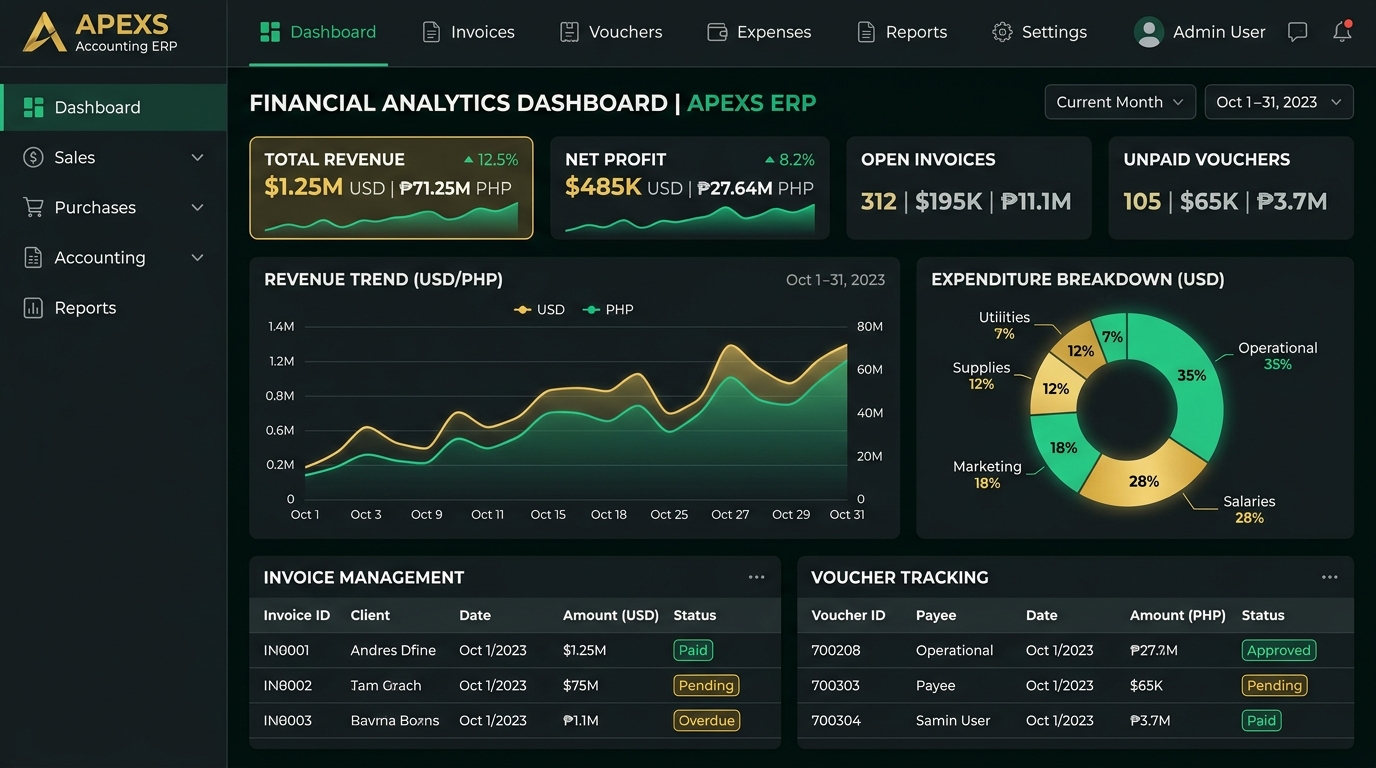The height and width of the screenshot is (768, 1376).
Task: Open the notification bell icon
Action: click(1342, 32)
